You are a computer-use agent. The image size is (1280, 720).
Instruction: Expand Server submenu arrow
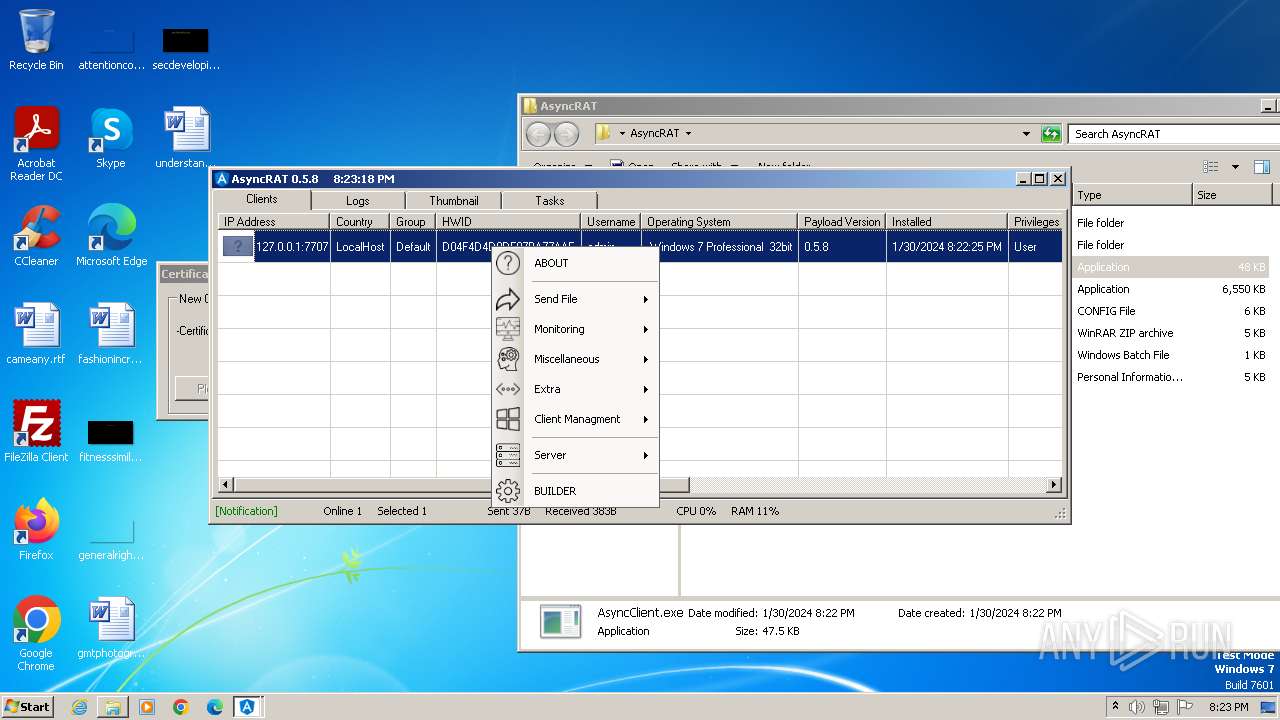646,455
